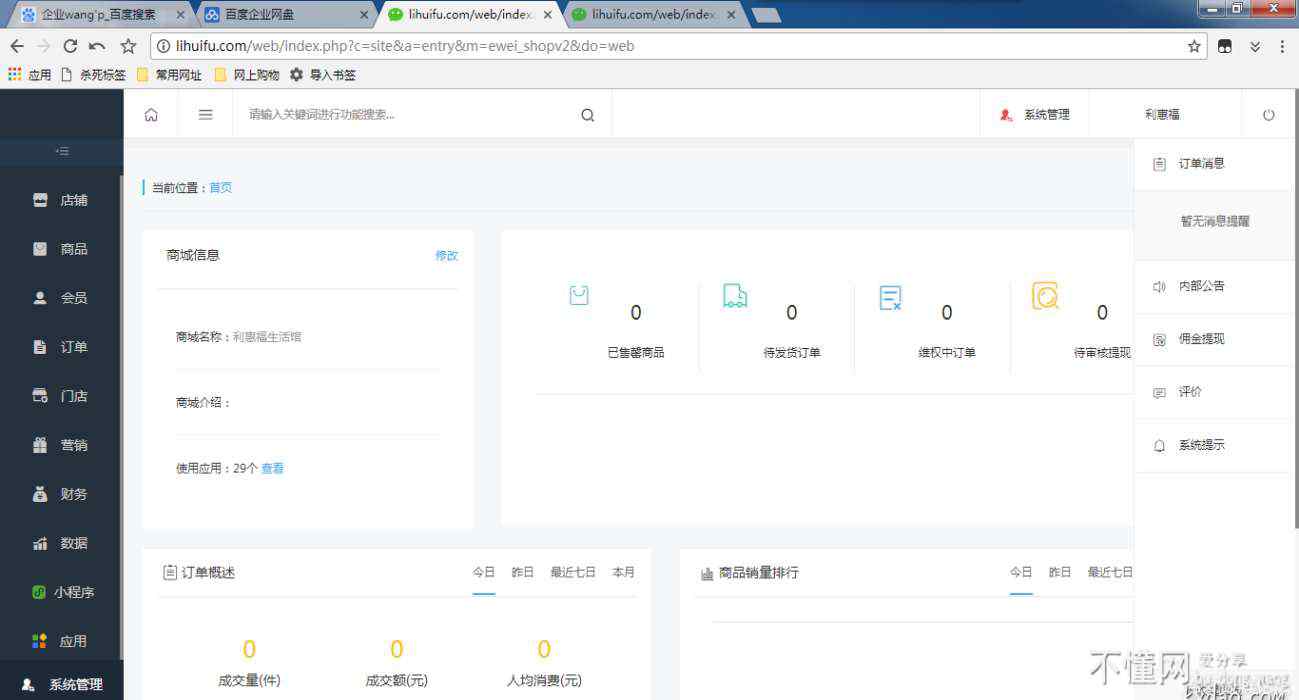Click the 系统管理 user menu in header

tap(1034, 115)
